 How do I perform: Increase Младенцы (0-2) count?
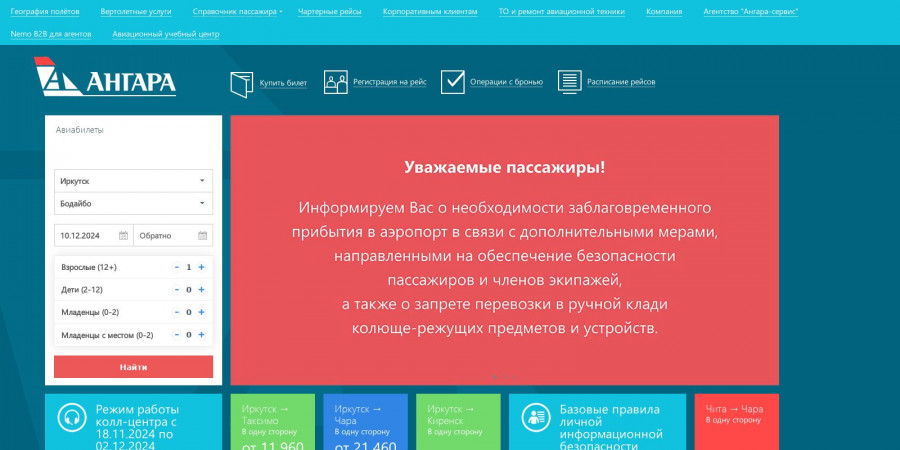point(201,312)
